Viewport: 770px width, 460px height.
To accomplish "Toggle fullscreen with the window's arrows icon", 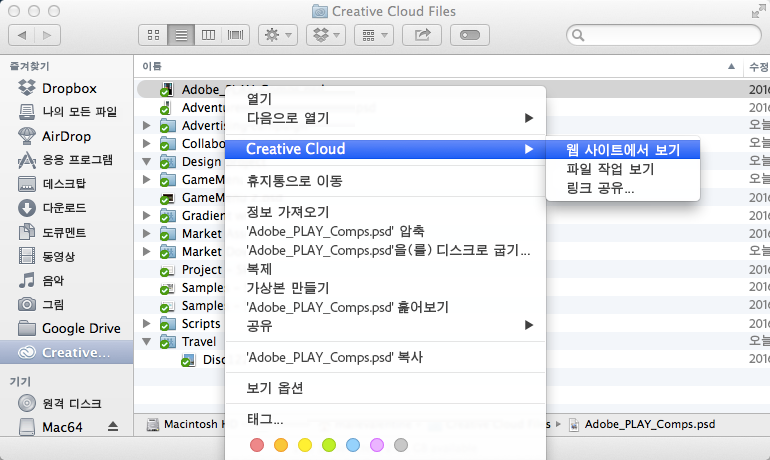I will pos(759,11).
